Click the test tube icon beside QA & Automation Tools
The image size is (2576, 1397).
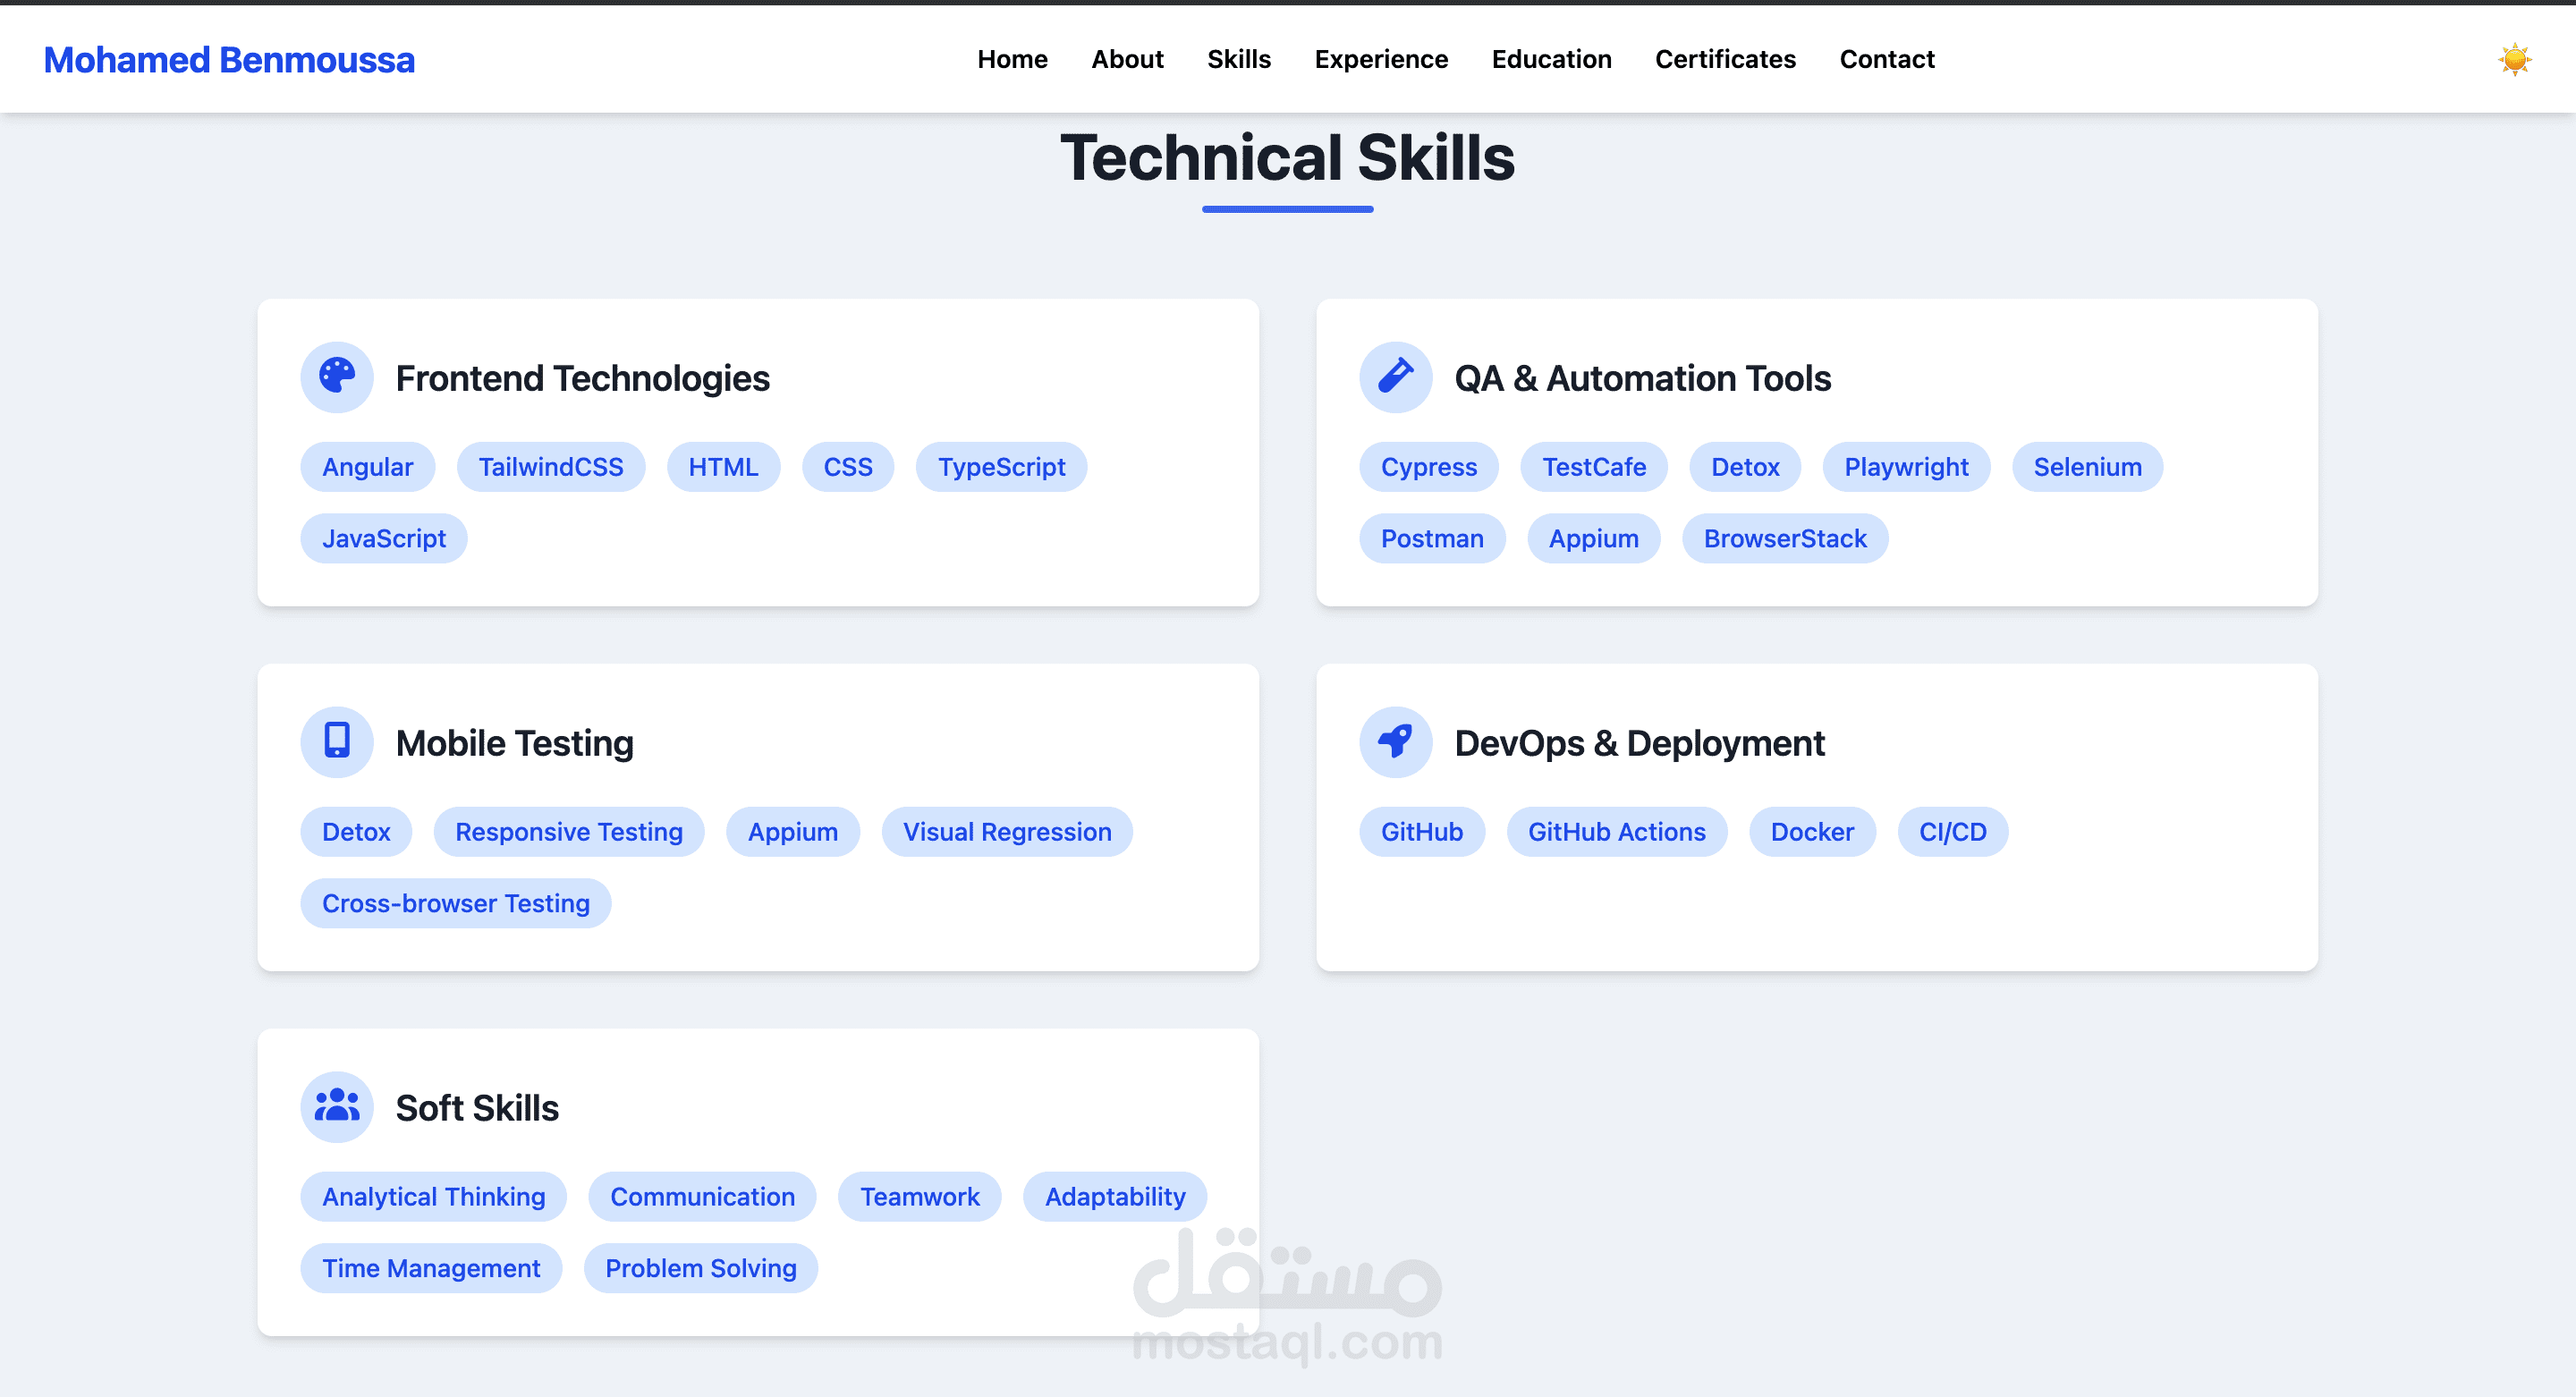pos(1395,377)
